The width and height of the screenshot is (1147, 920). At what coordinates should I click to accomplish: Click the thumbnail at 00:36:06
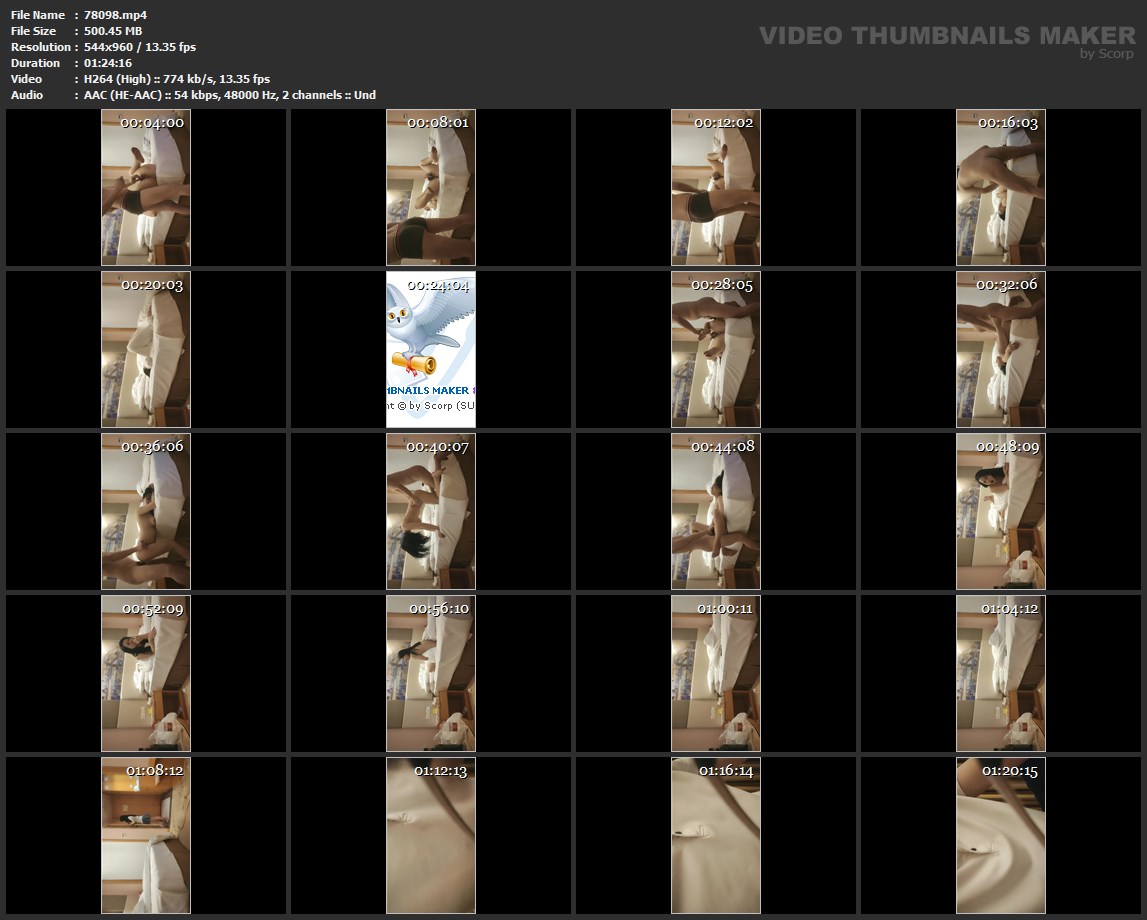click(x=146, y=511)
